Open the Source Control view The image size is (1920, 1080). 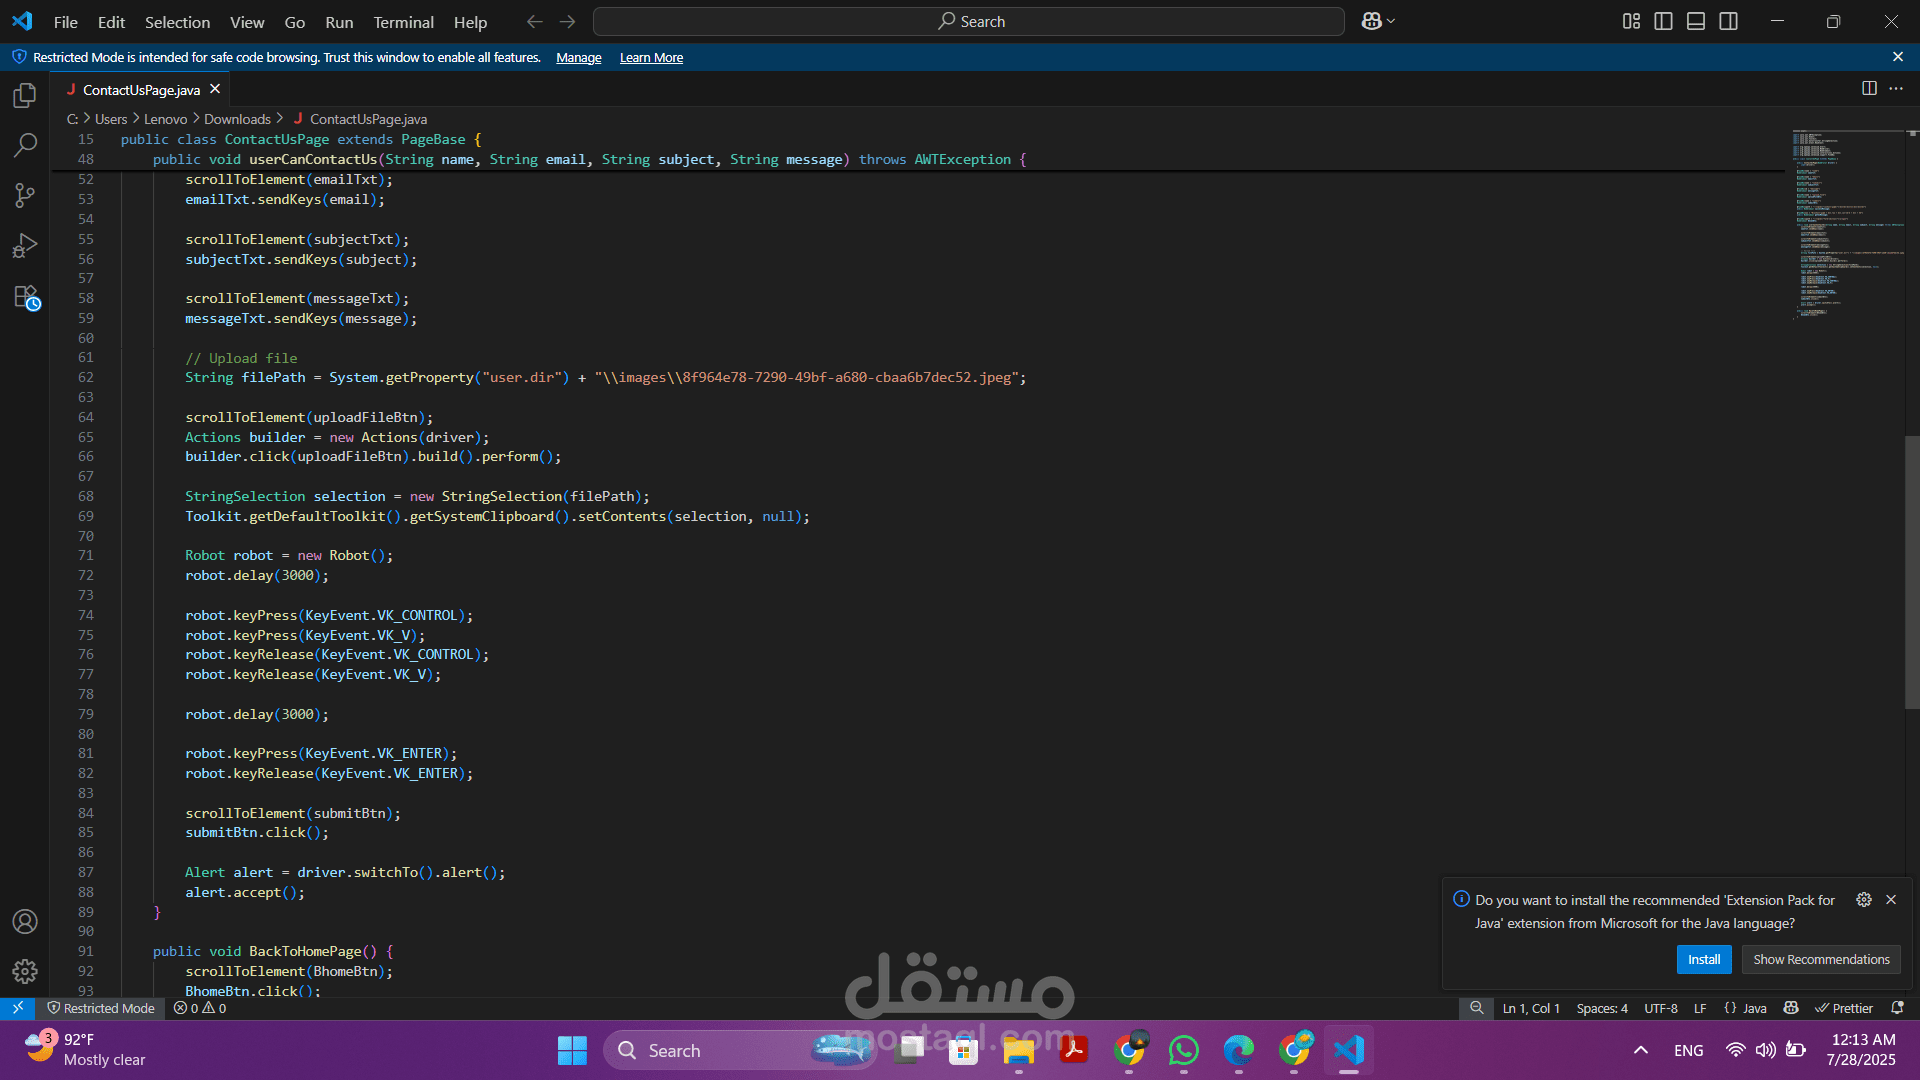pyautogui.click(x=25, y=196)
